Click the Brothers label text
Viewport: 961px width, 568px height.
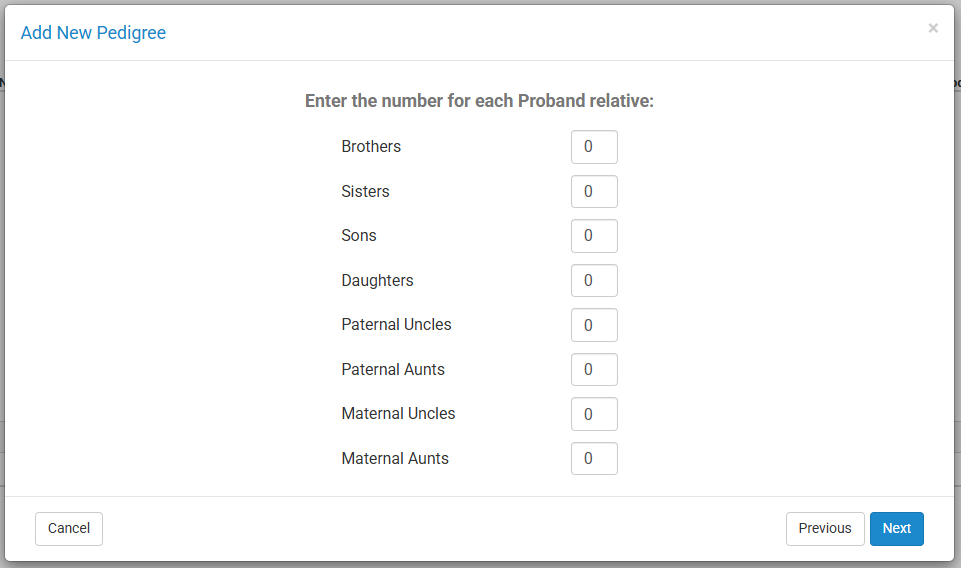coord(371,147)
